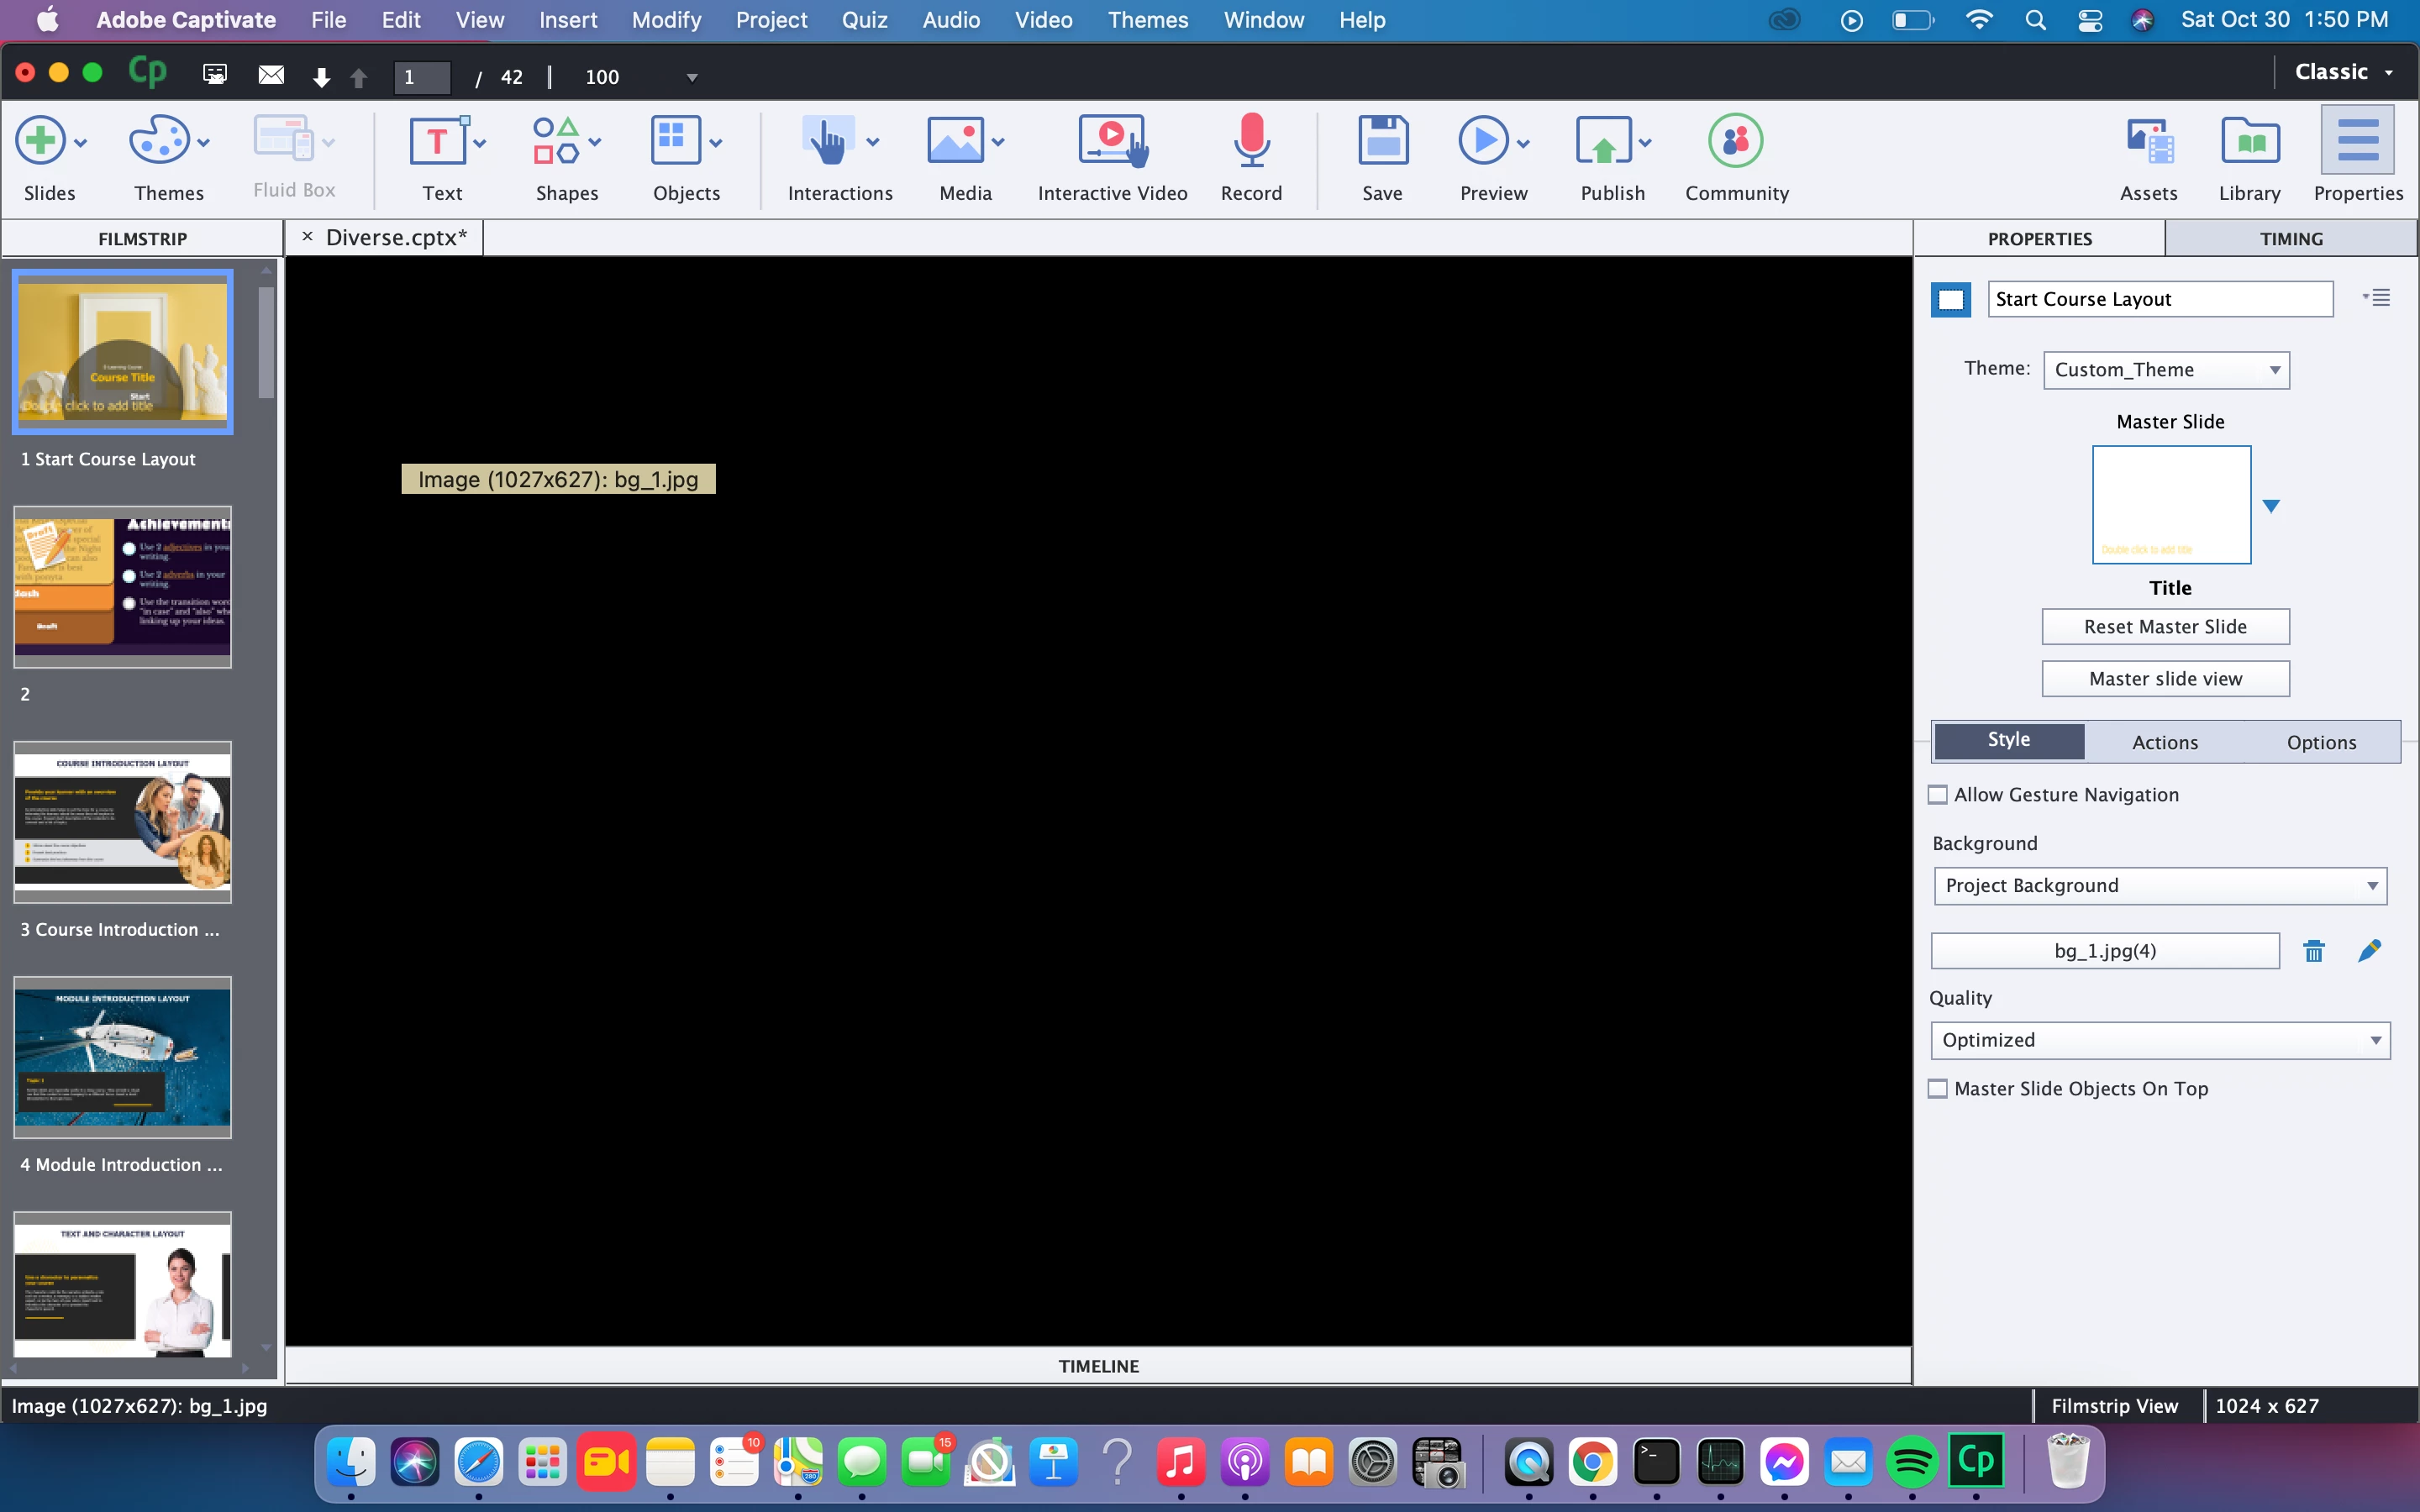Open the Theme dropdown Custom_Theme

click(x=2165, y=370)
